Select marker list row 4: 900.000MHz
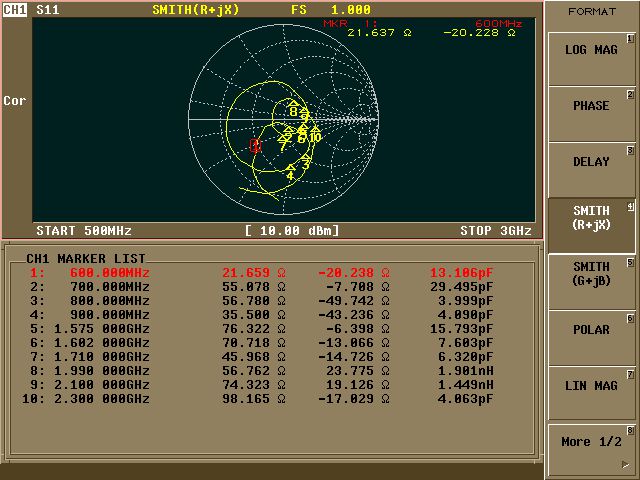The height and width of the screenshot is (480, 640). click(261, 315)
